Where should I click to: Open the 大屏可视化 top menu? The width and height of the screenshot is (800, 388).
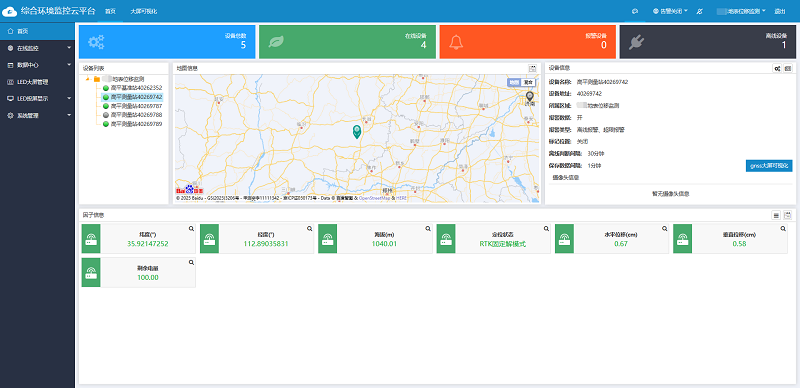click(143, 11)
